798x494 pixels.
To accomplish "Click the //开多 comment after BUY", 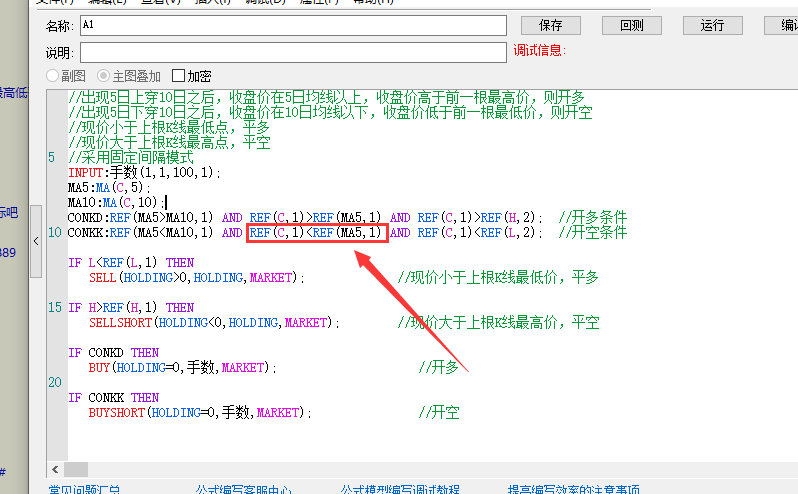I will 439,367.
